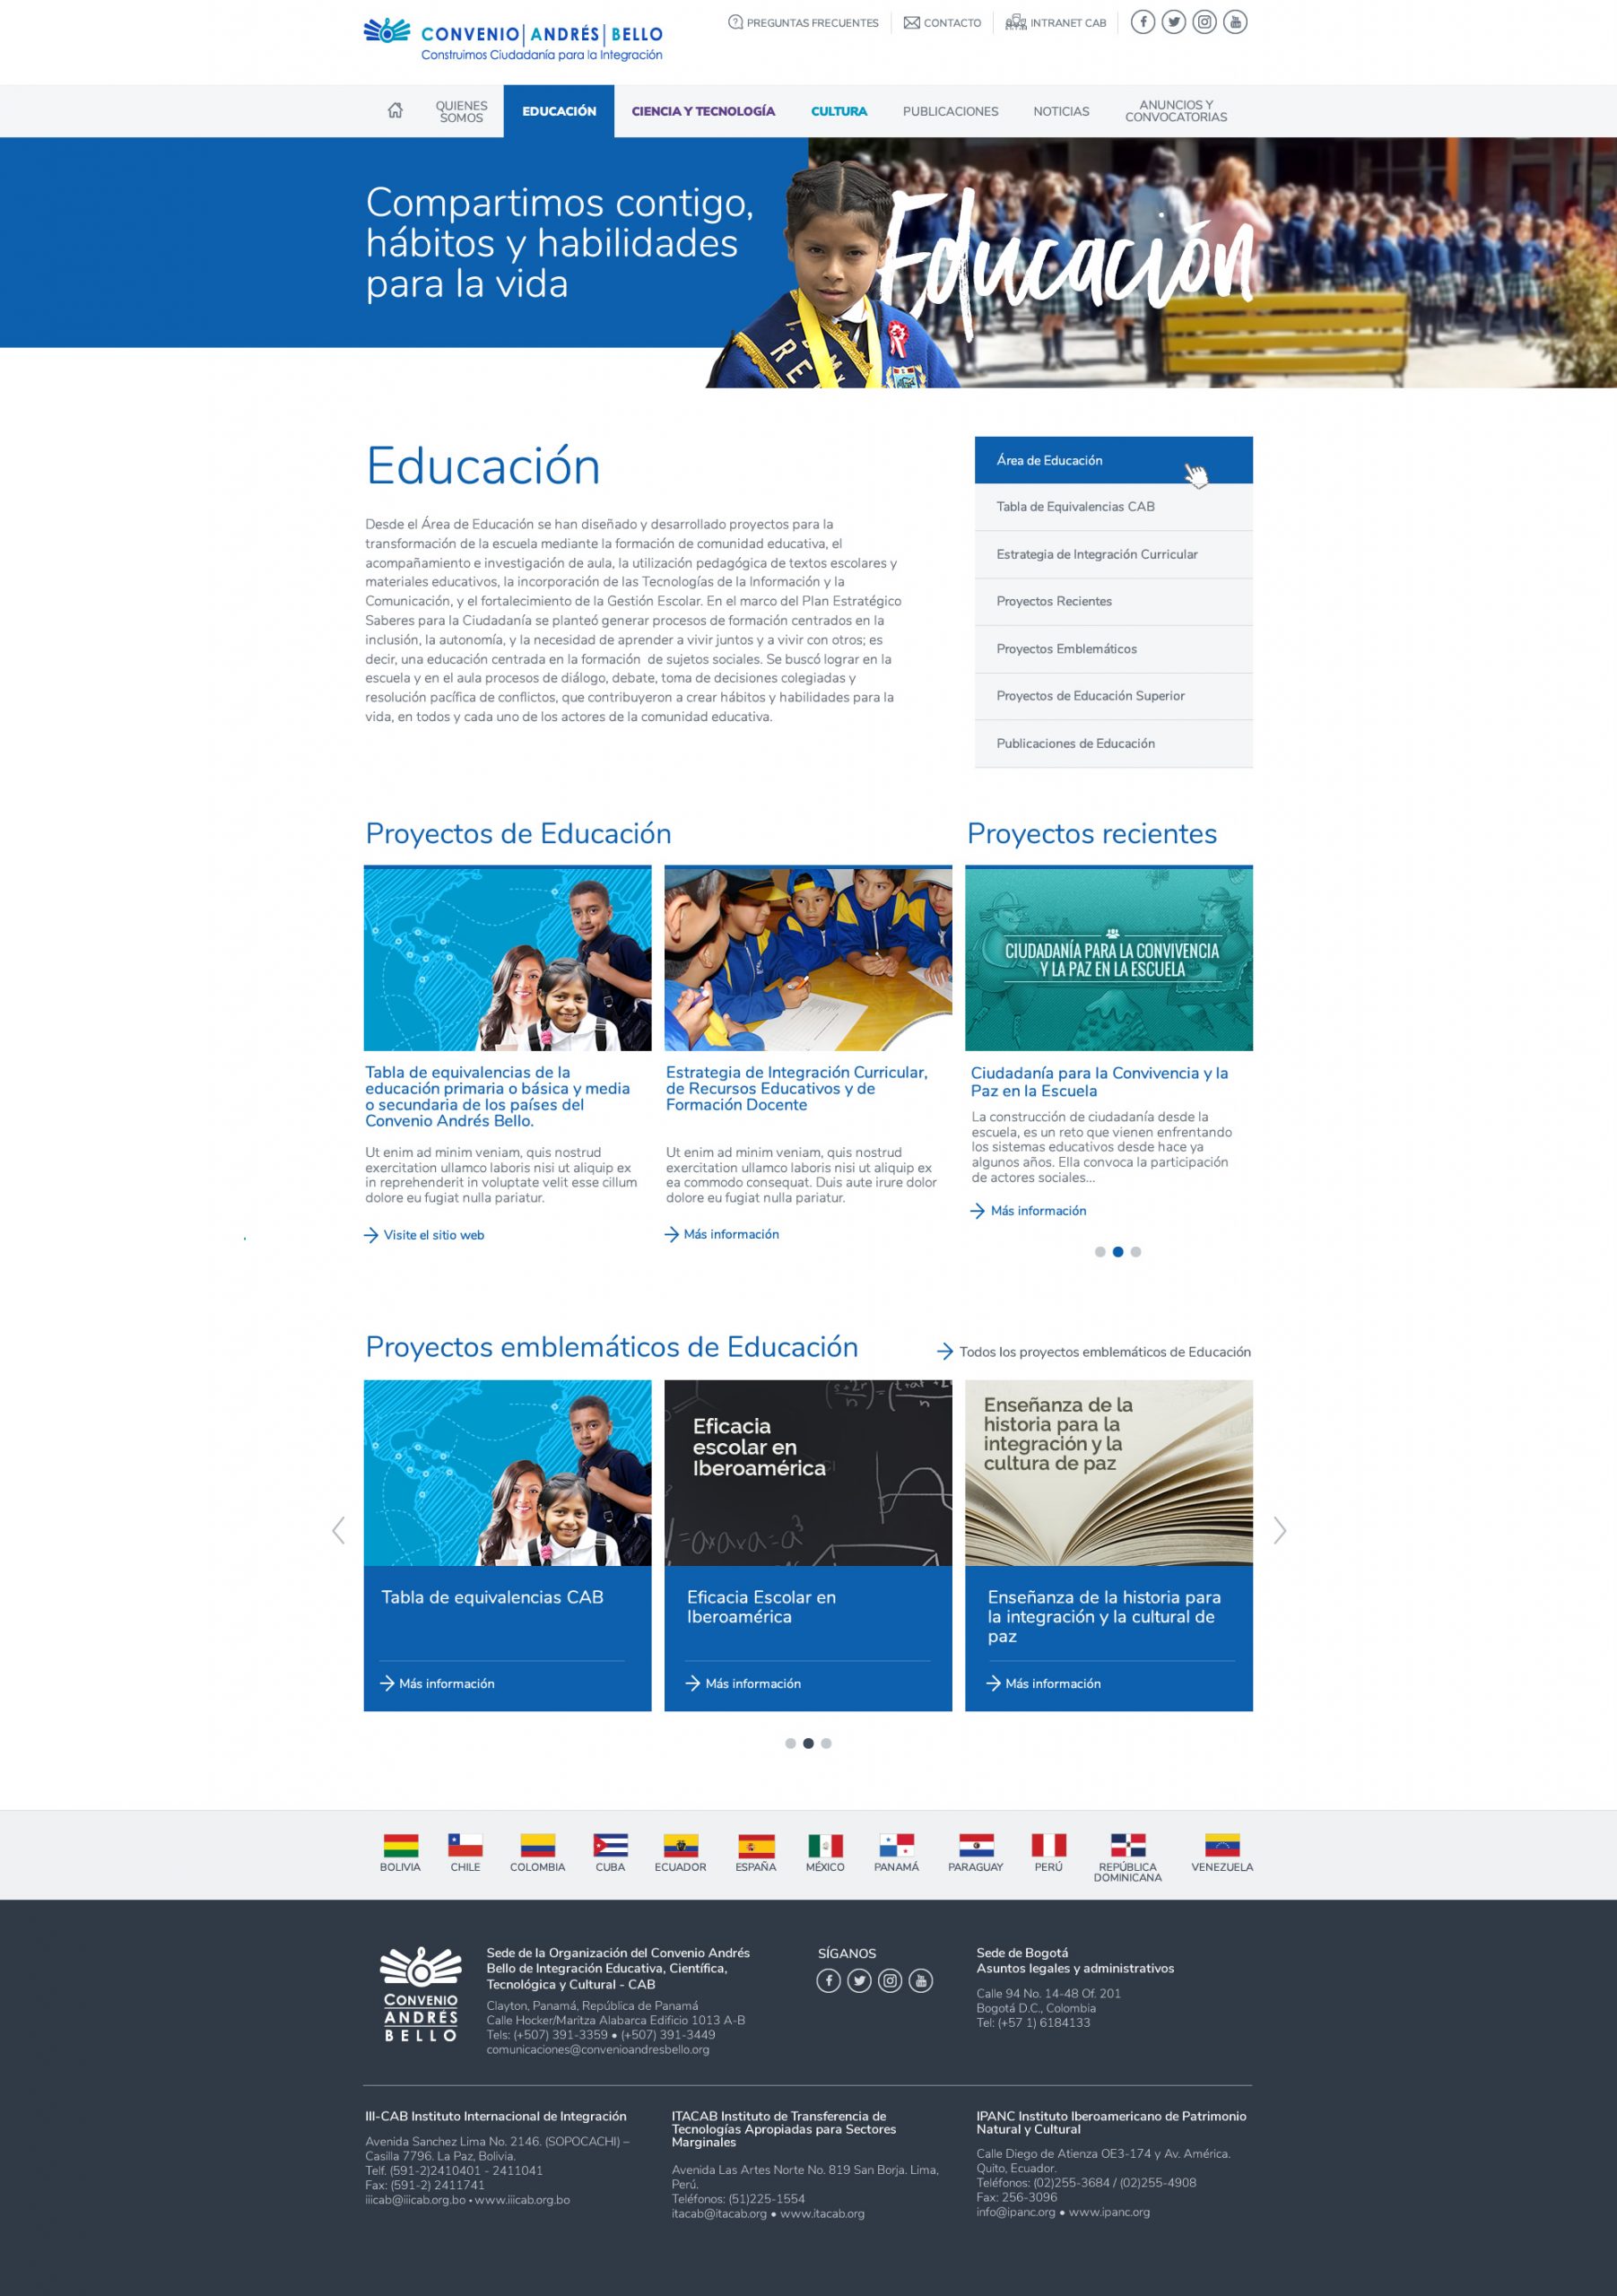
Task: Click Visite el sitio web link
Action: [x=433, y=1235]
